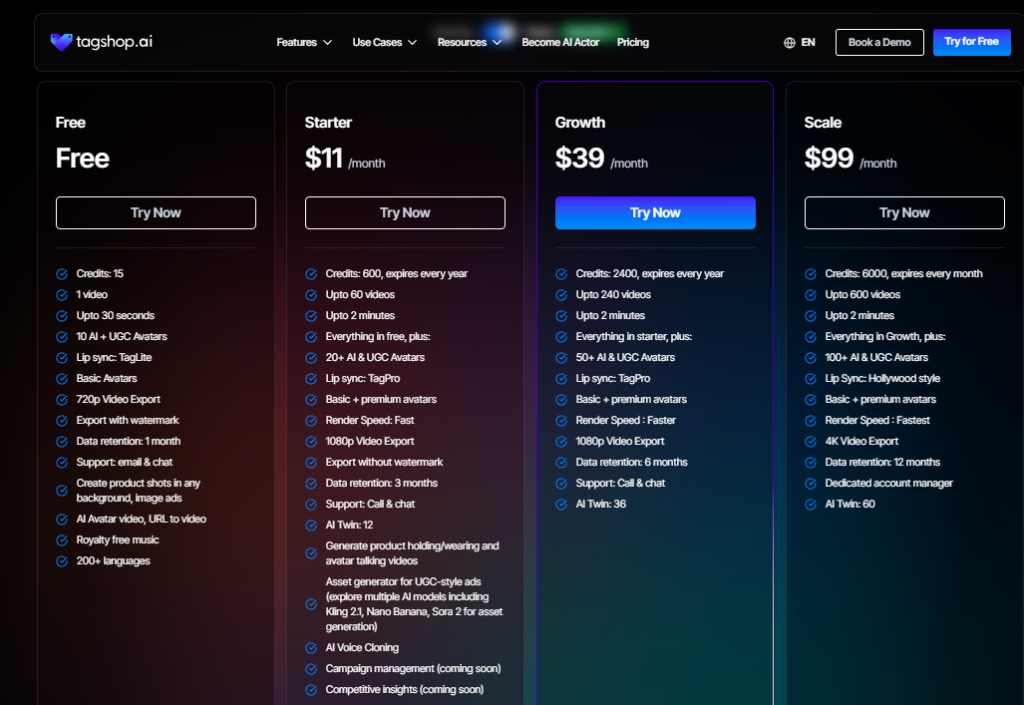Click checkmark icon beside 'AI Twin: 36'

pos(561,505)
